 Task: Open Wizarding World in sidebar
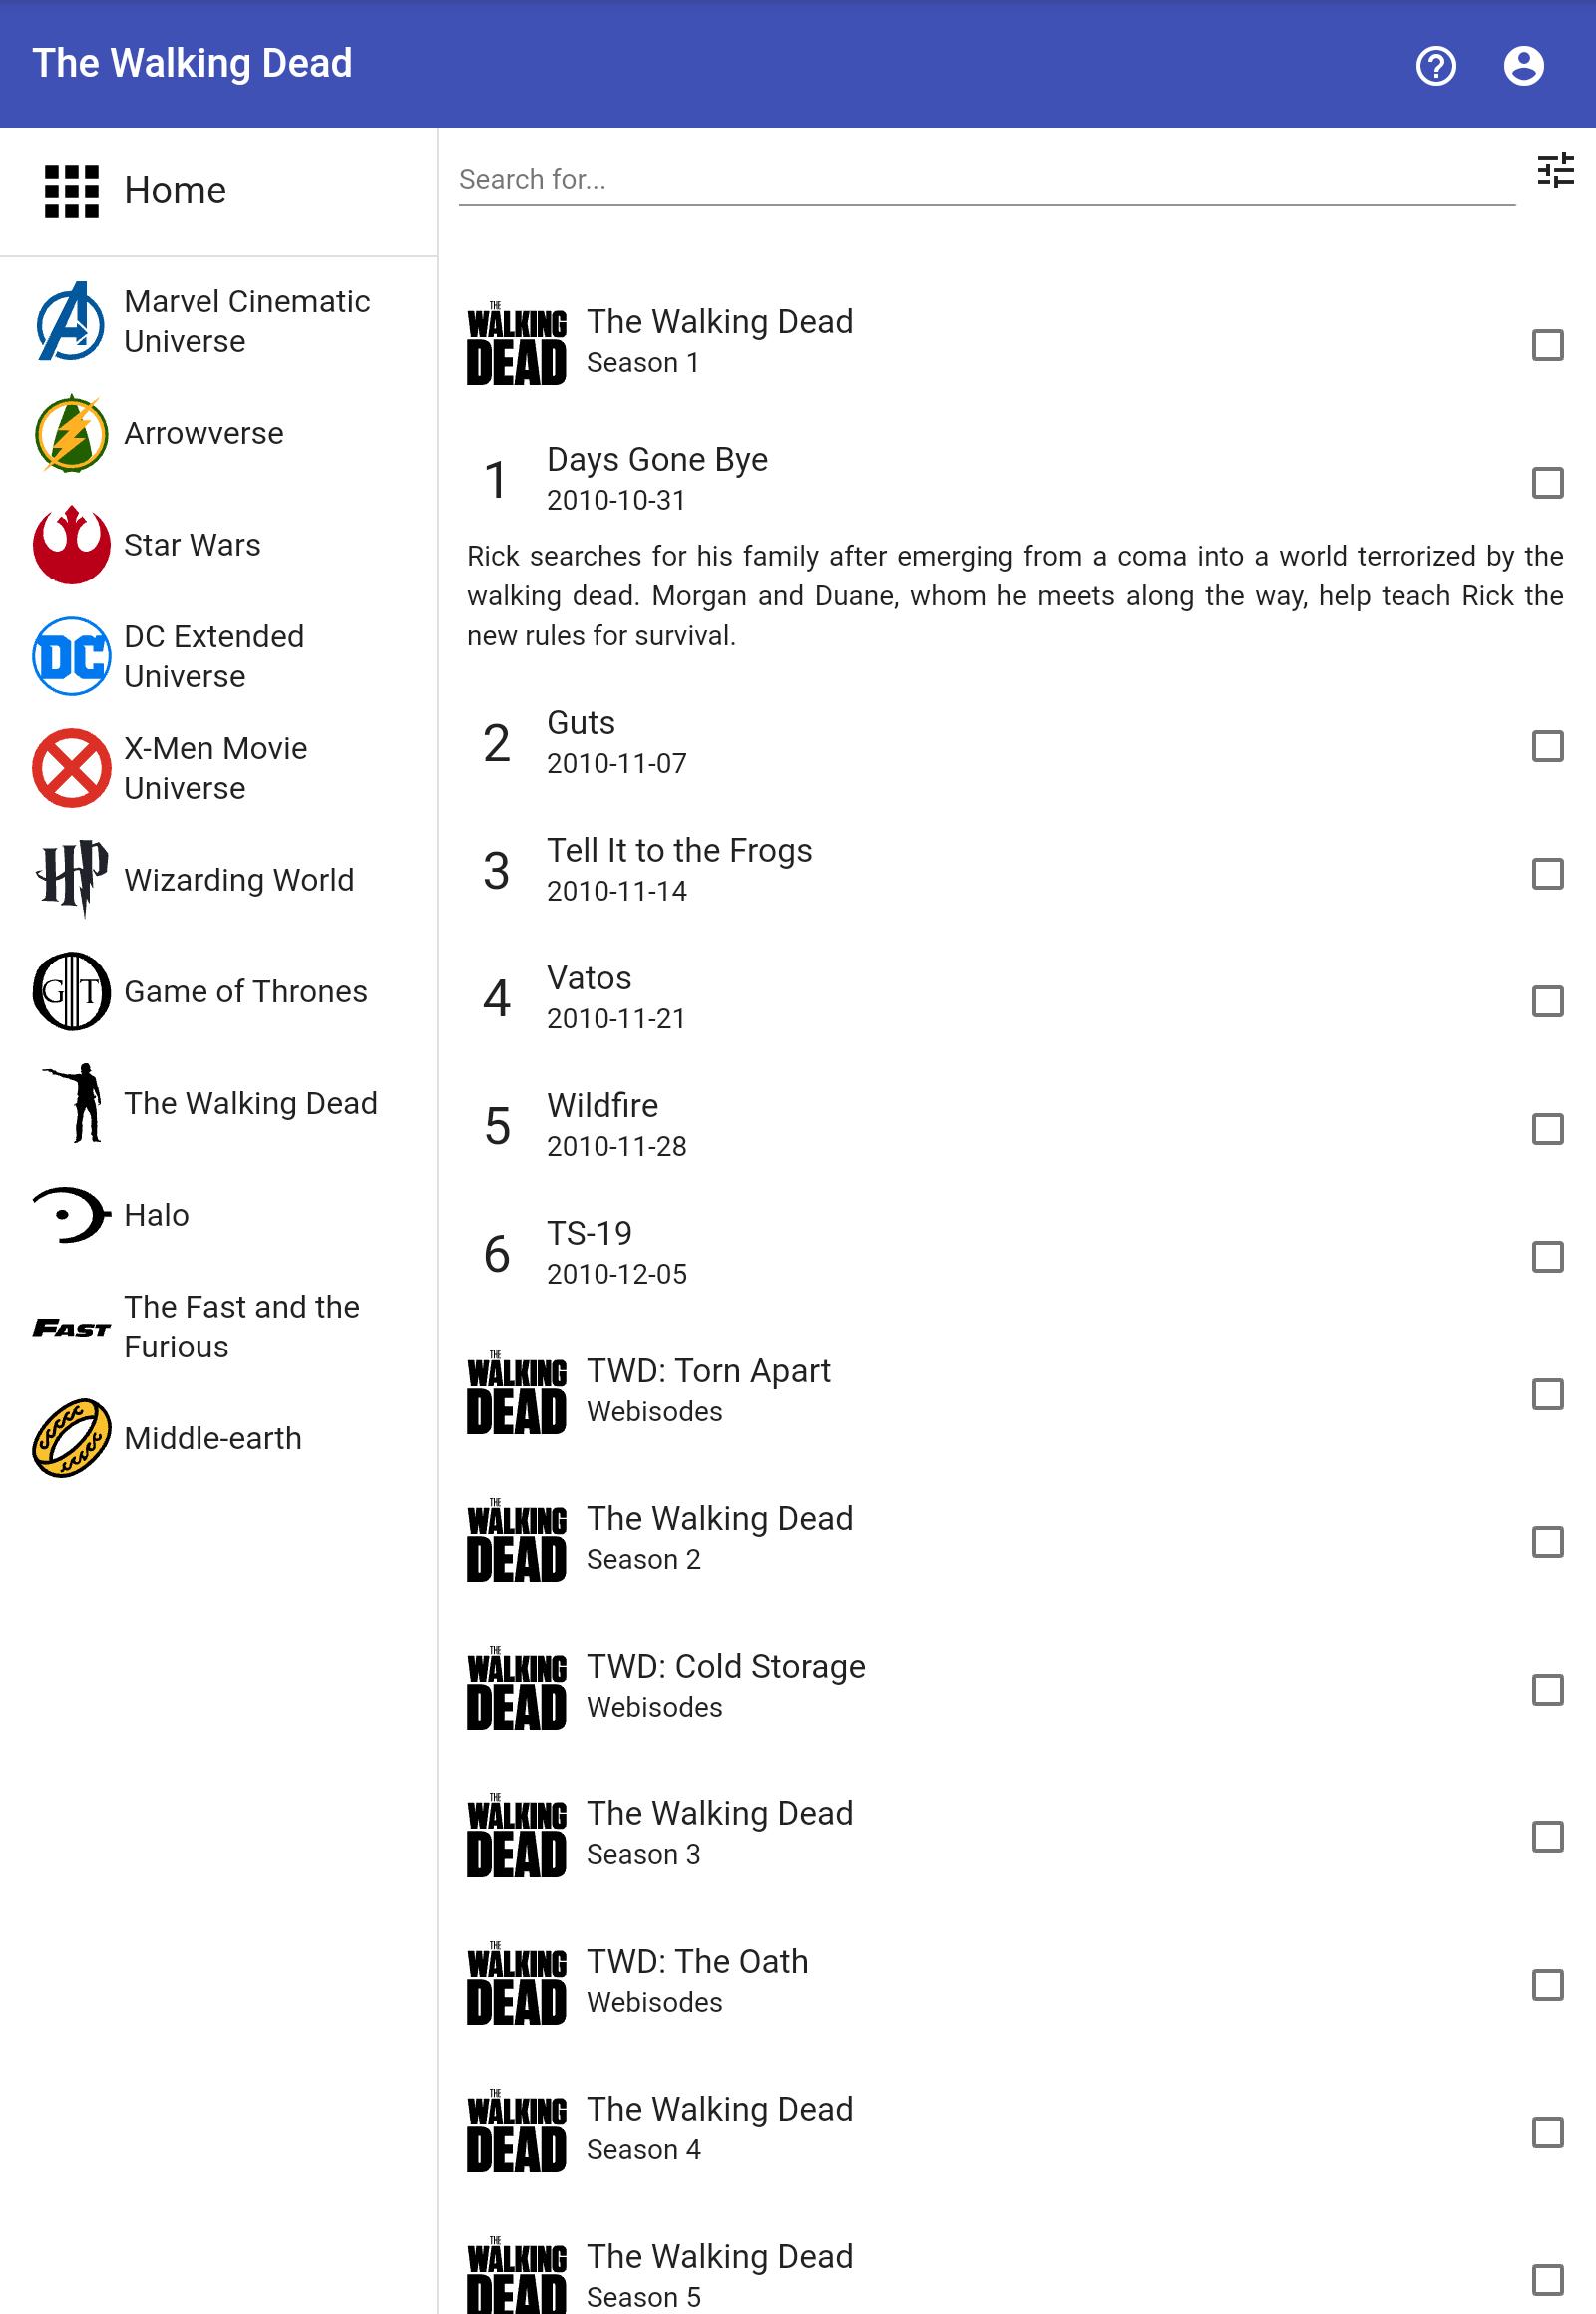pos(218,879)
